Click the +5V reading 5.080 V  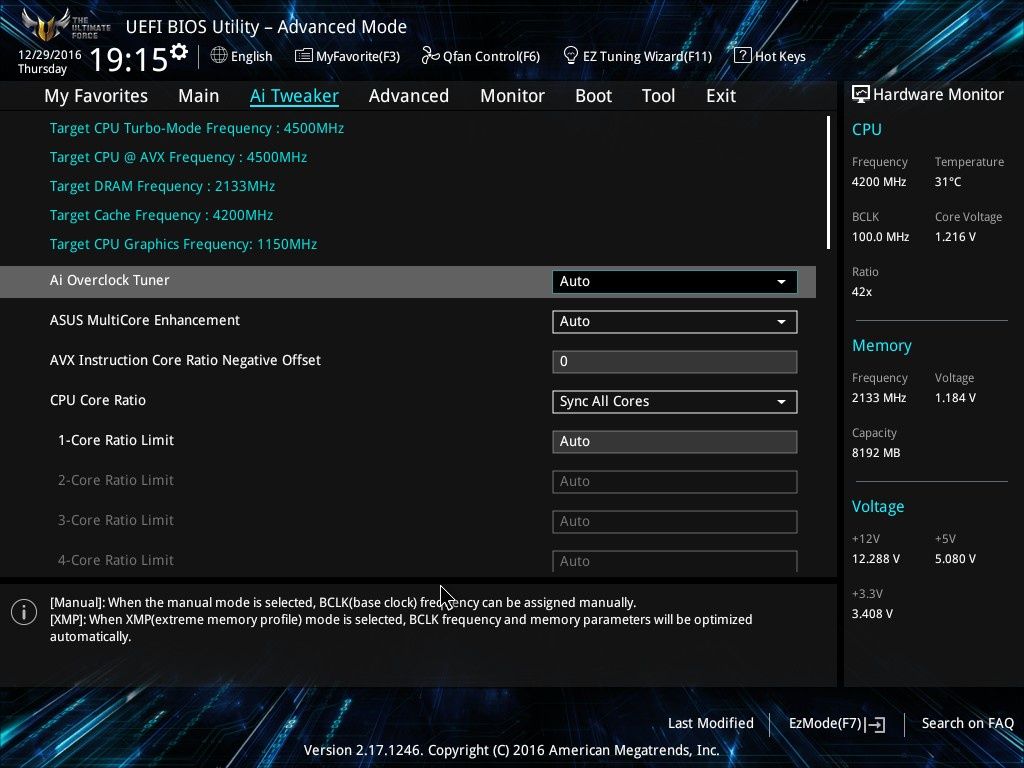(955, 559)
